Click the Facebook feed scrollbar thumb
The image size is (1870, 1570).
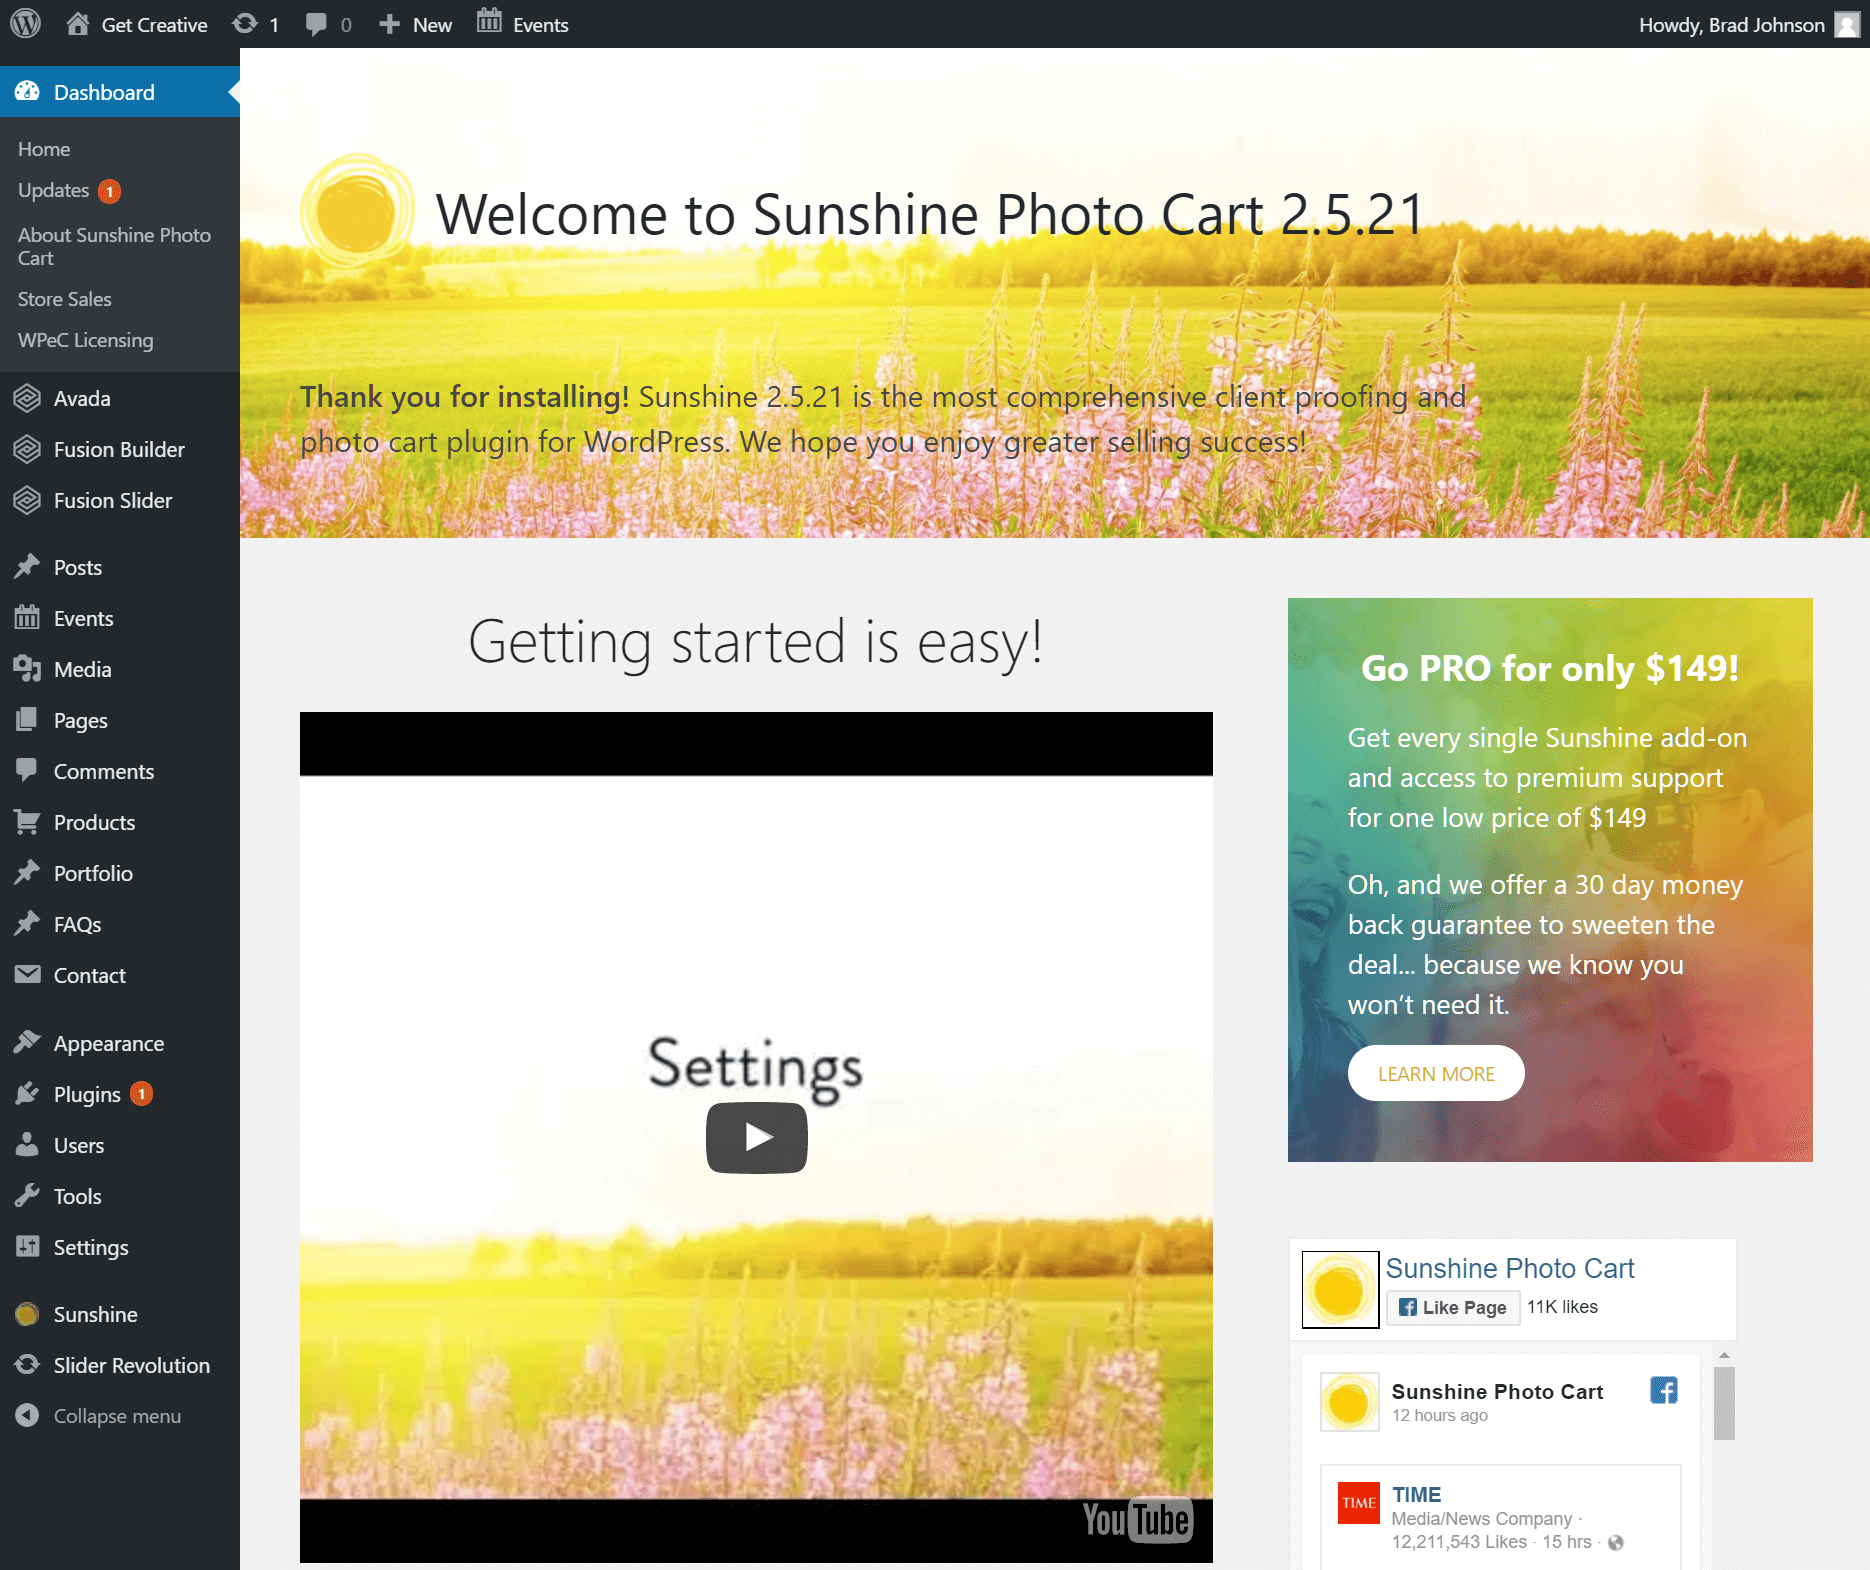coord(1724,1403)
